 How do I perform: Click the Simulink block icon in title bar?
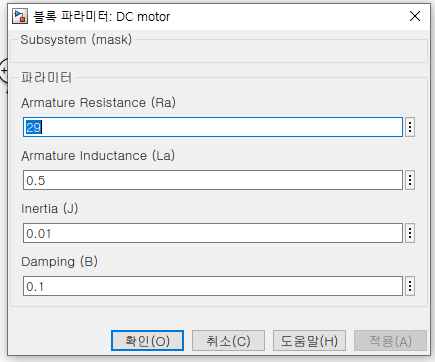click(20, 16)
